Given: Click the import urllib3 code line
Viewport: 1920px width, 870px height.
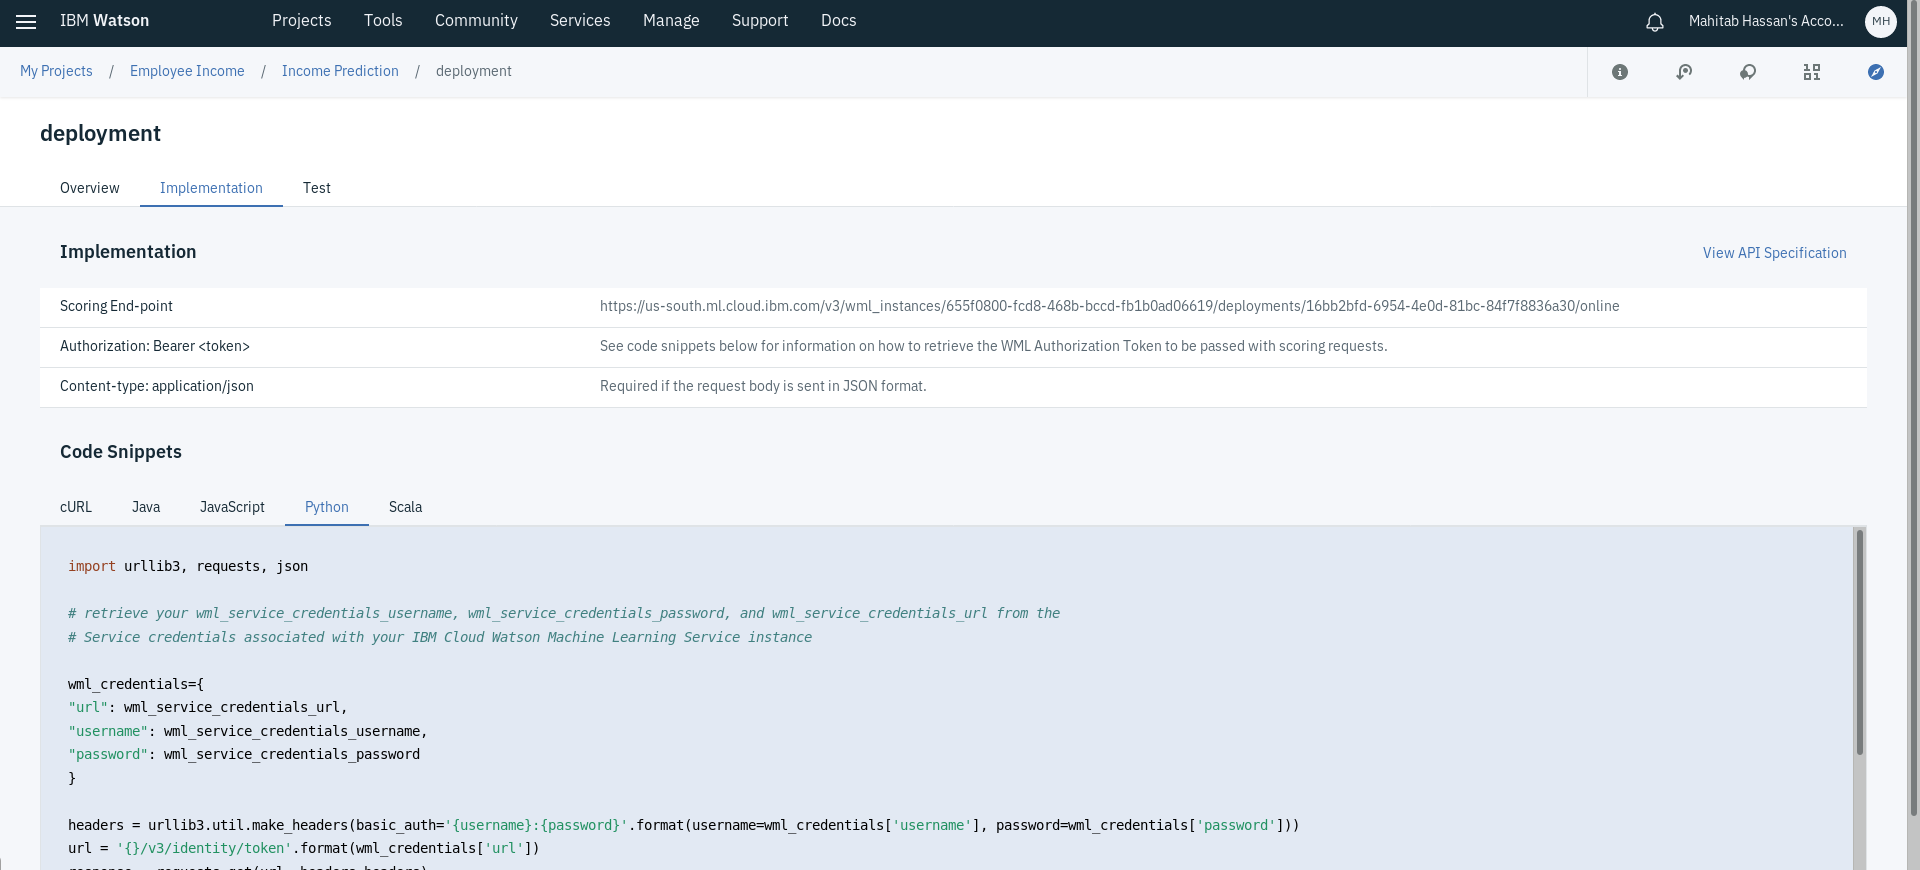Looking at the screenshot, I should point(188,566).
